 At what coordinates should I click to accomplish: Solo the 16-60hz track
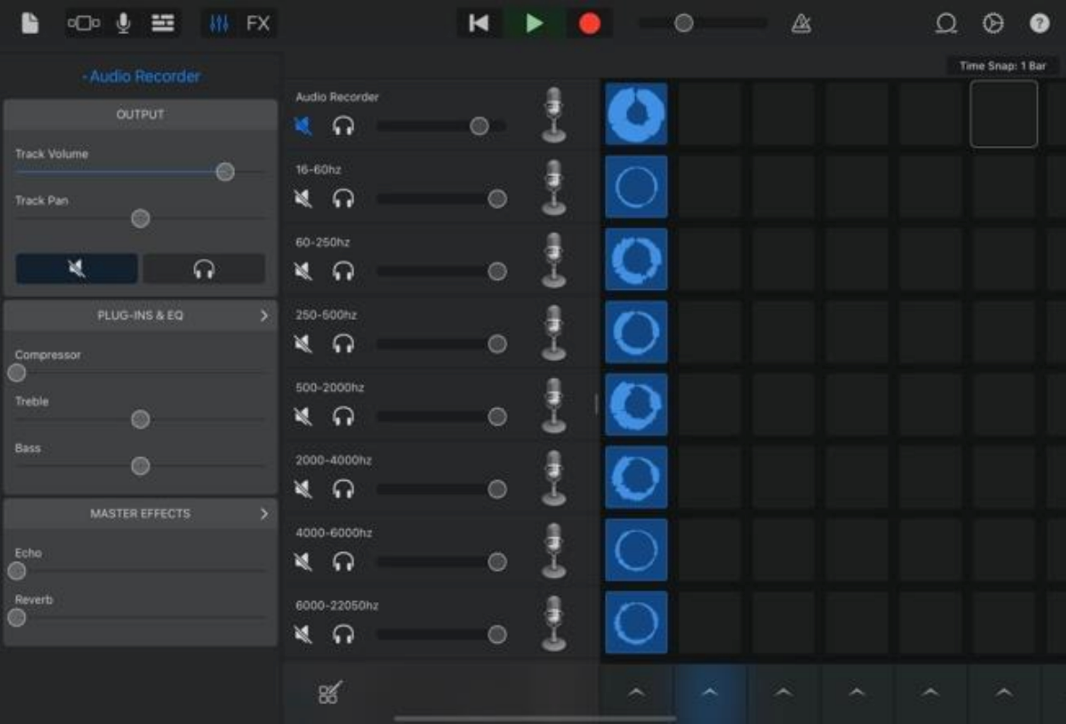click(343, 199)
